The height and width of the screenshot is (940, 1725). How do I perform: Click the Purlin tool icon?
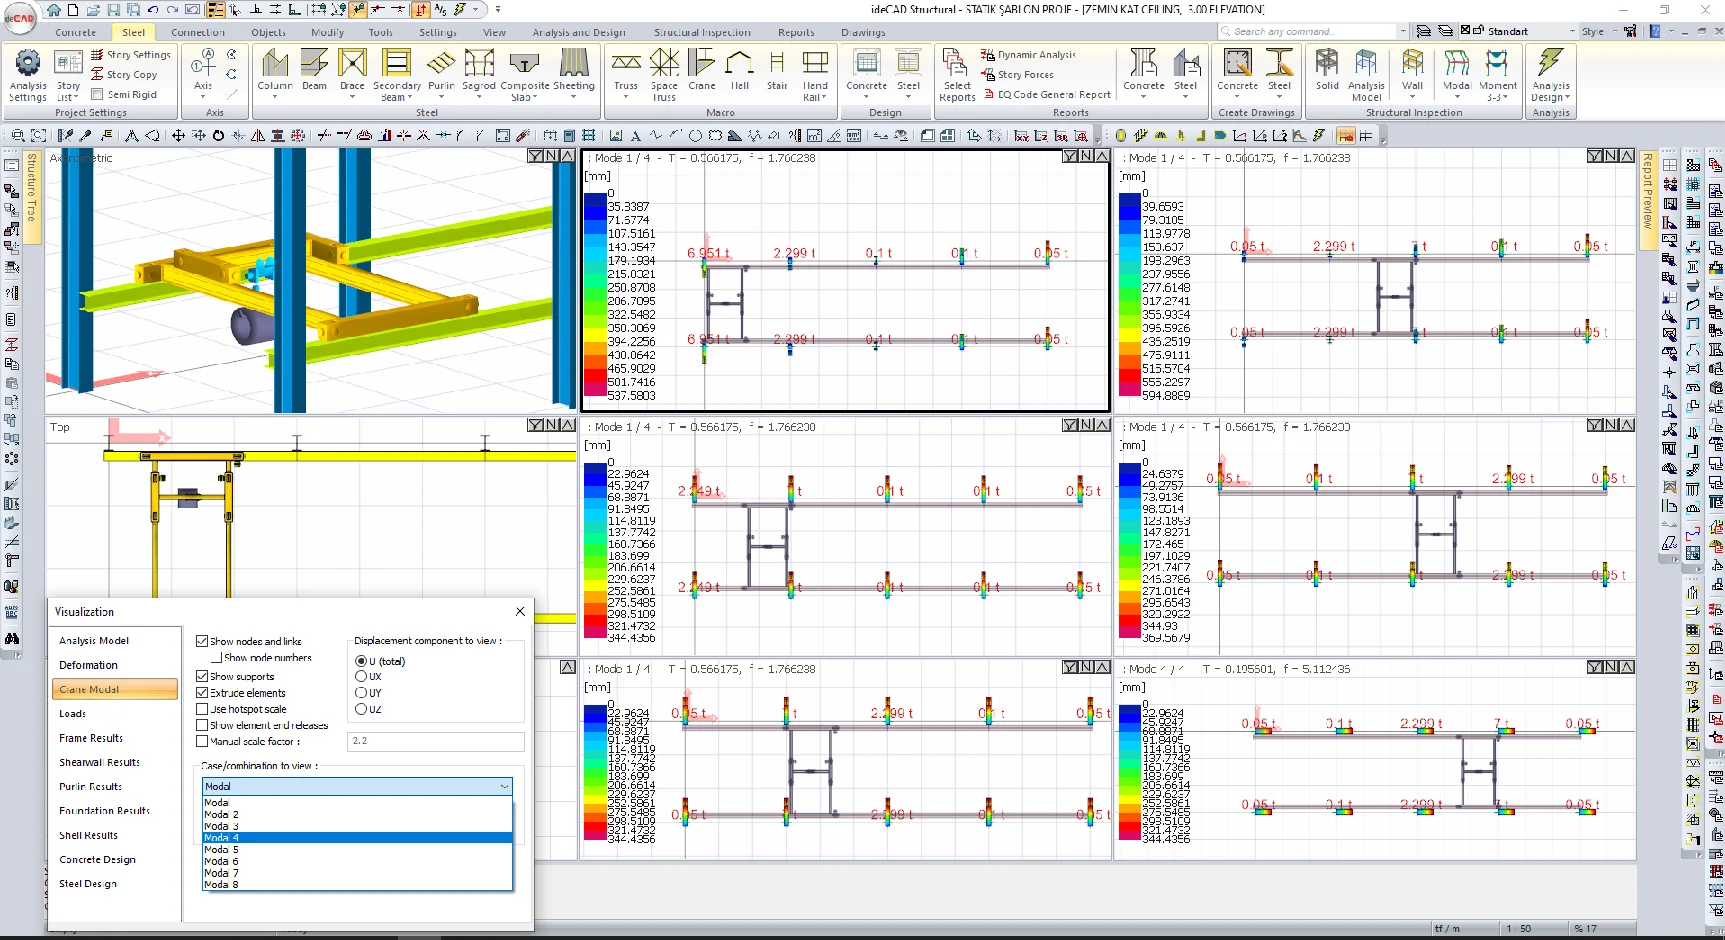point(441,73)
